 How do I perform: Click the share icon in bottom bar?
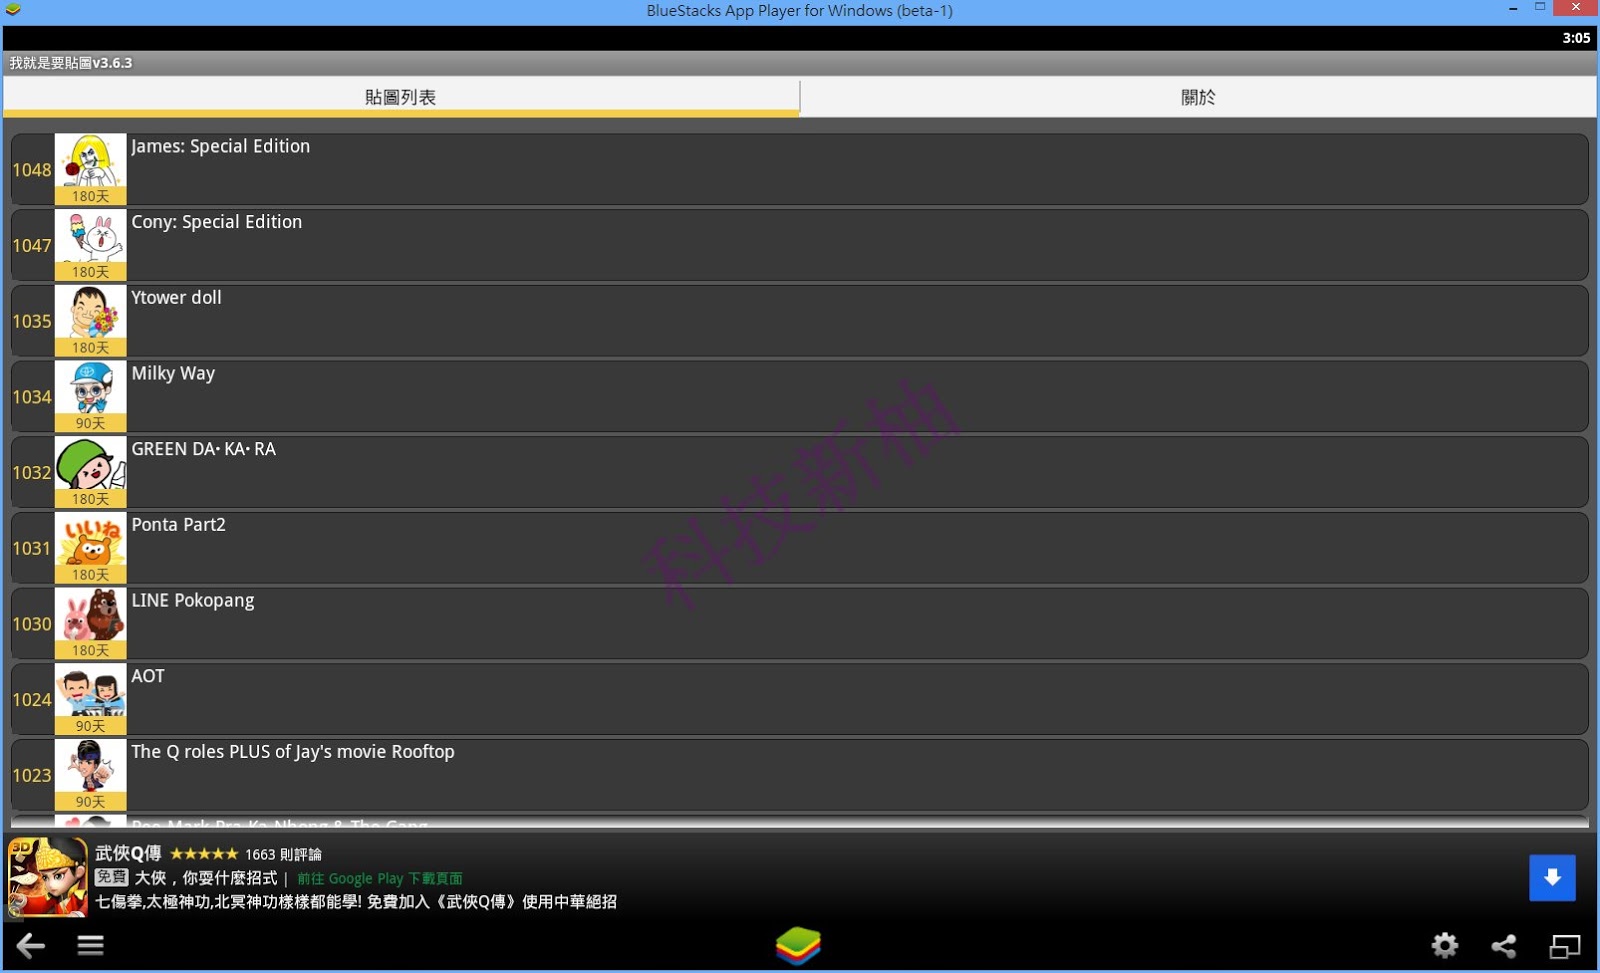click(1504, 945)
